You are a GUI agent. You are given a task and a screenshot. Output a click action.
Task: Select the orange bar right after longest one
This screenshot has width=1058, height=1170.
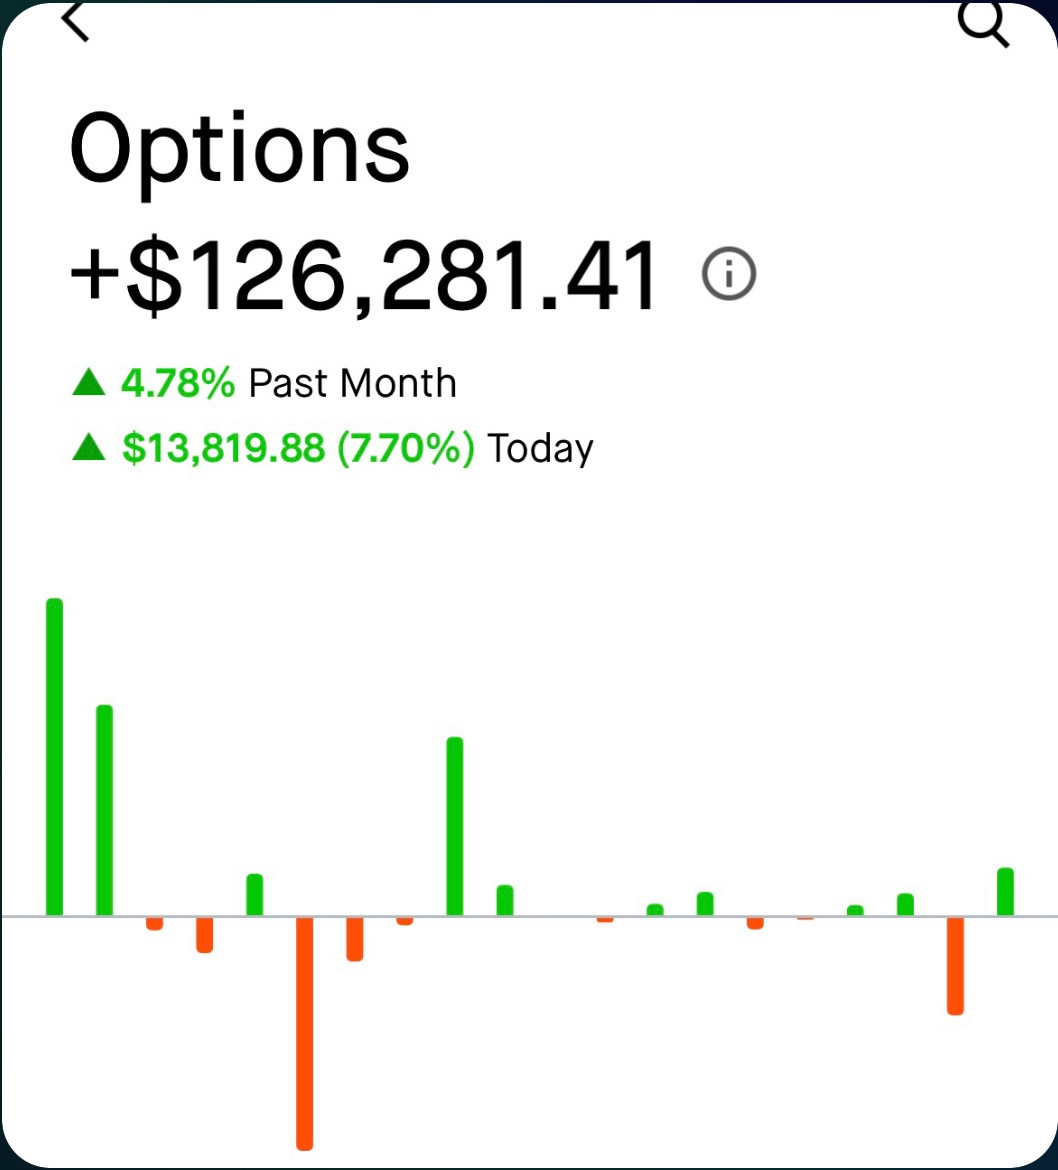coord(354,939)
